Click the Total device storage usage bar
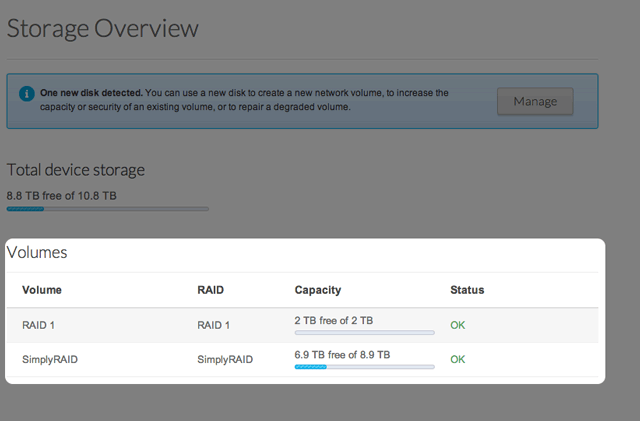 pos(108,209)
